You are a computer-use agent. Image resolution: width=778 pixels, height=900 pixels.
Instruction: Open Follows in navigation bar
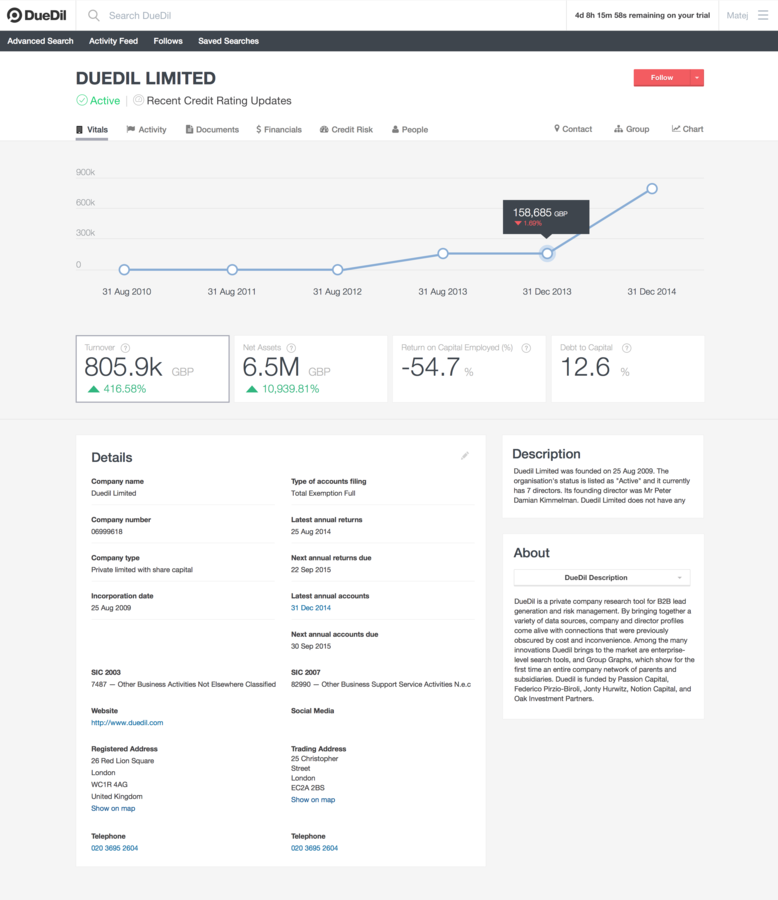pos(168,41)
